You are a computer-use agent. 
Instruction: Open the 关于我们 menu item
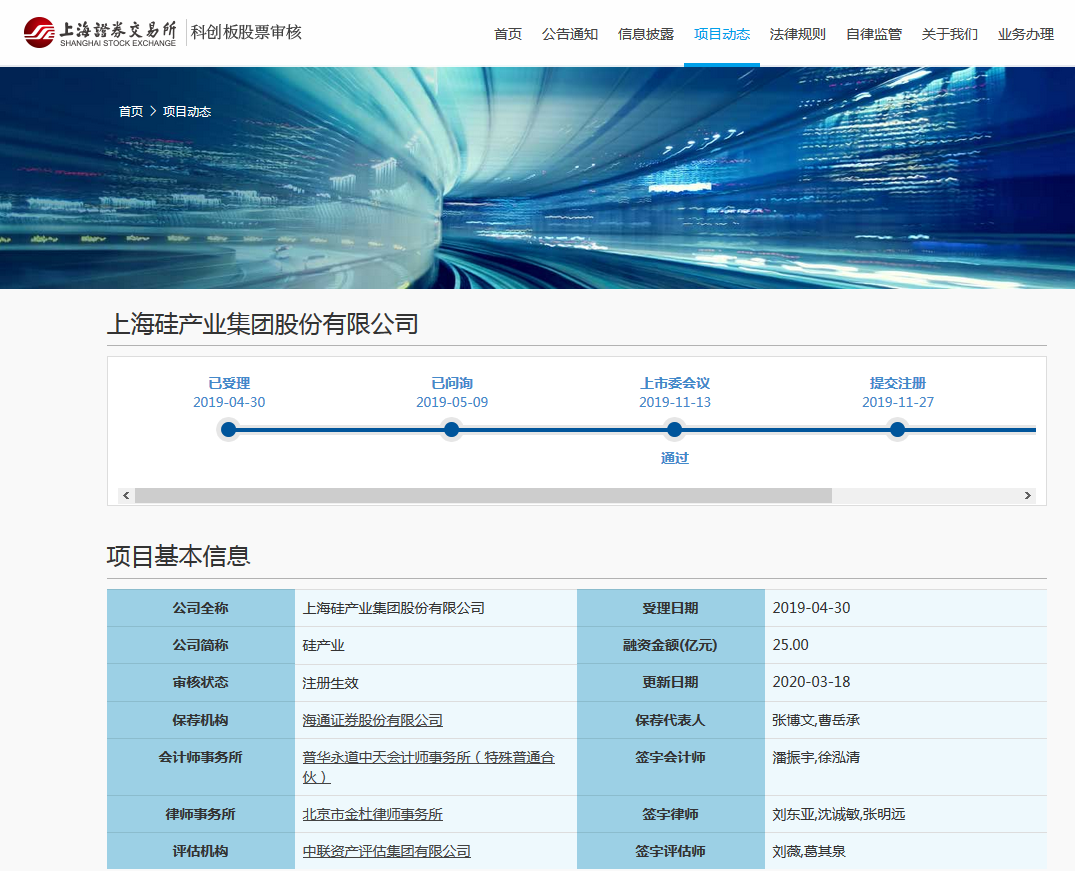[950, 34]
